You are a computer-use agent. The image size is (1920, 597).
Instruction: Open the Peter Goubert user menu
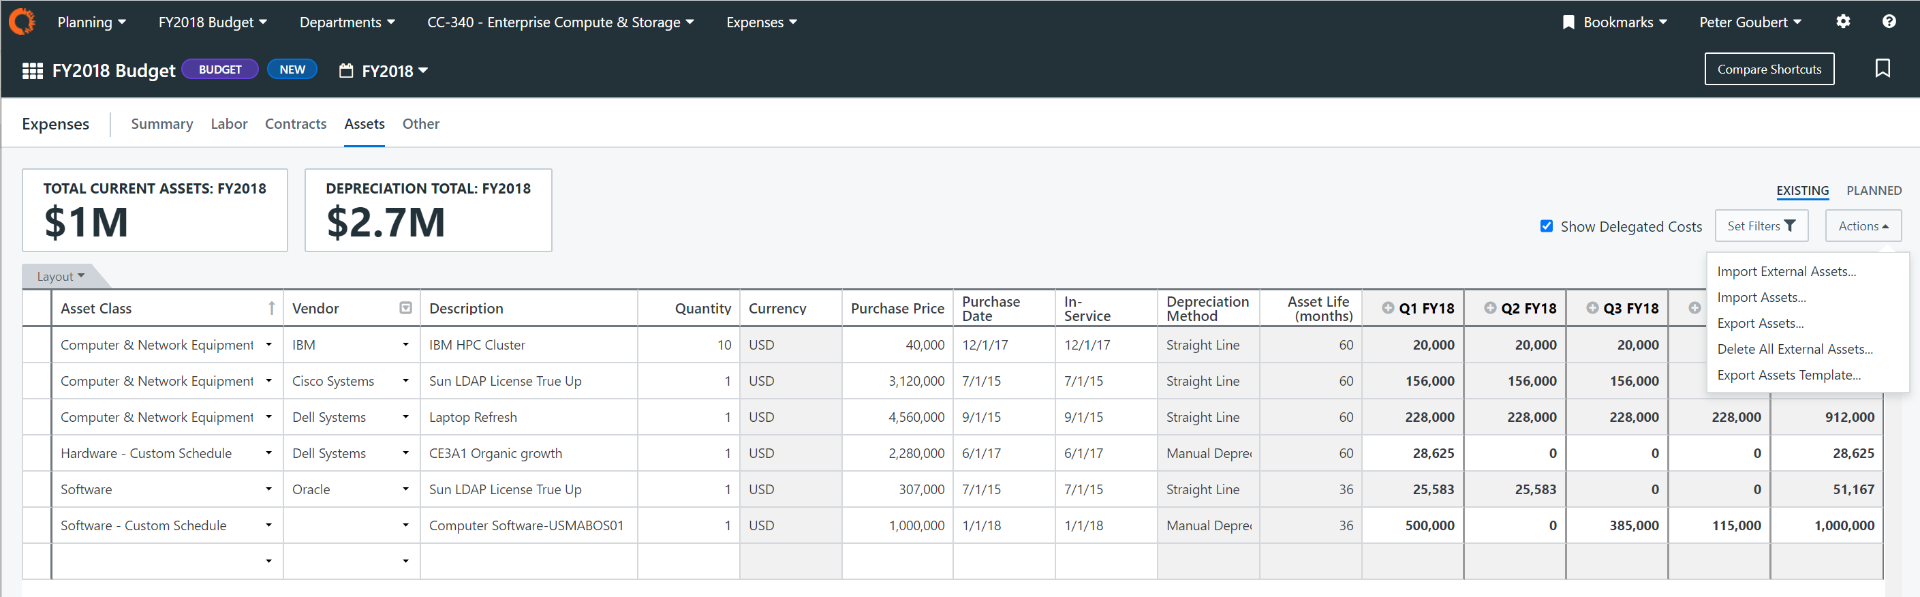(1750, 22)
